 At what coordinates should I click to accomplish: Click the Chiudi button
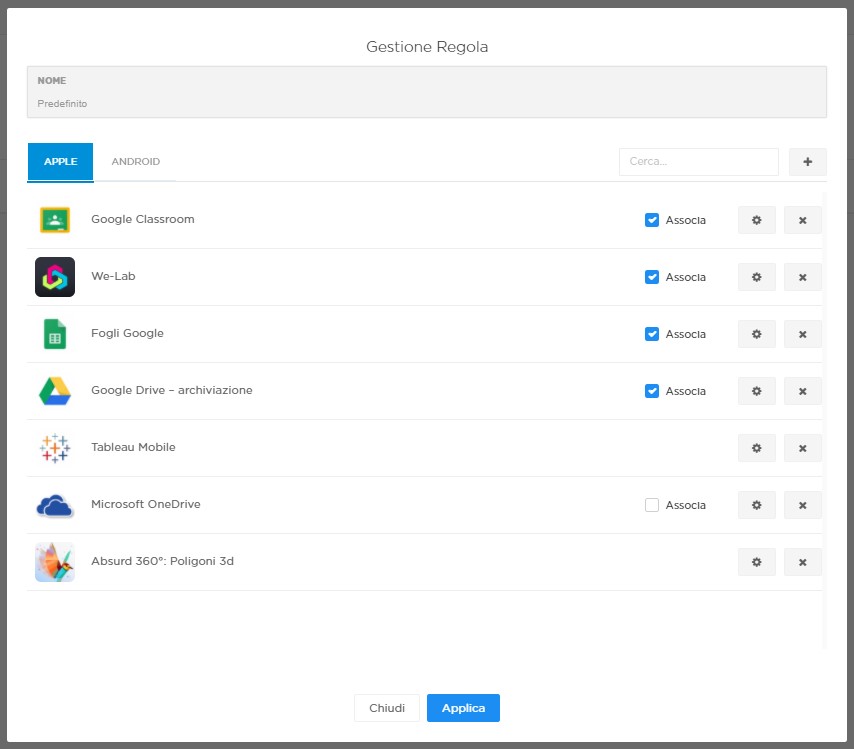click(387, 708)
